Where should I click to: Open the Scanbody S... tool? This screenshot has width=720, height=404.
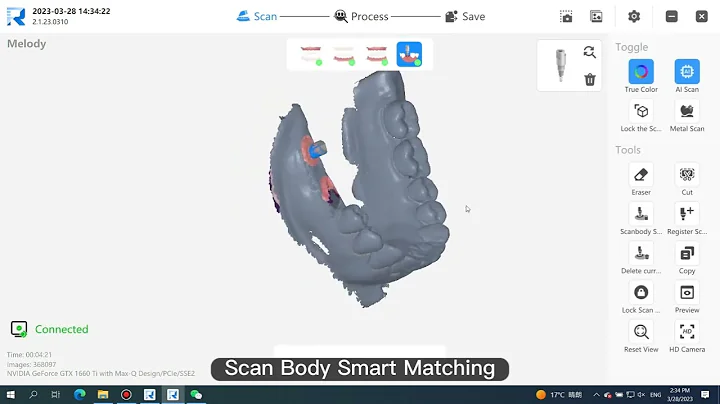click(641, 214)
